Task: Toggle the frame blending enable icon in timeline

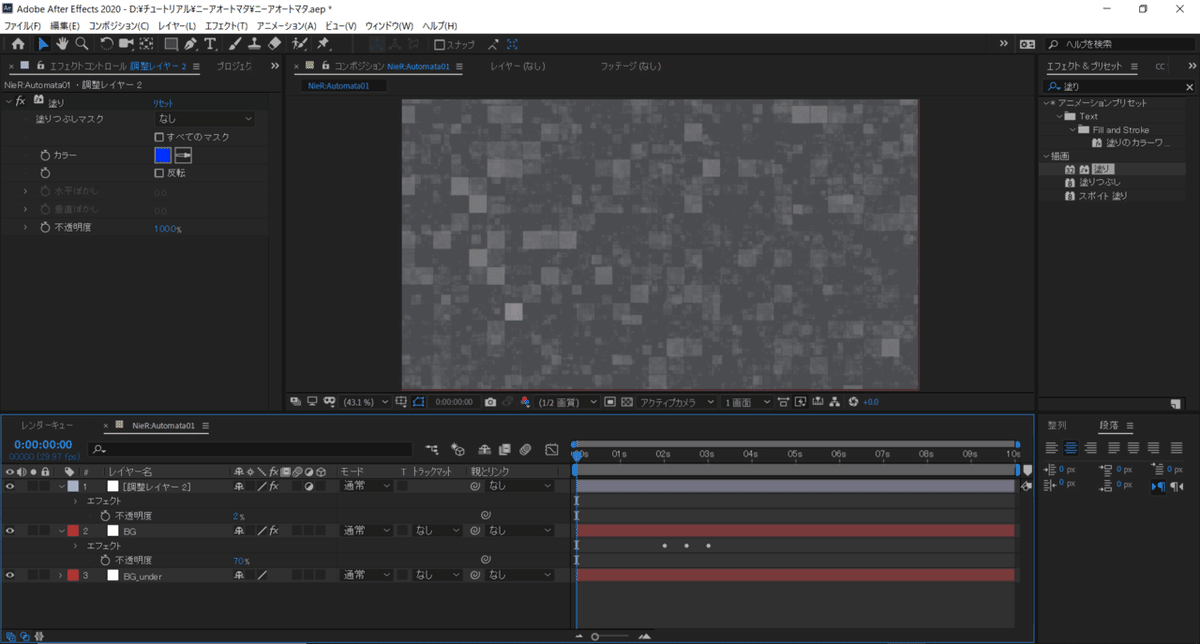Action: tap(505, 450)
